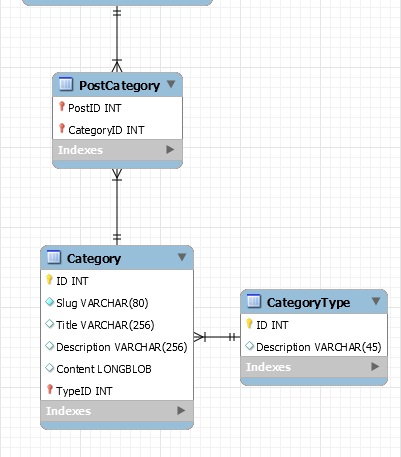Select relationship line between Category and CategoryType
Screen dimensions: 401x457
pos(217,337)
